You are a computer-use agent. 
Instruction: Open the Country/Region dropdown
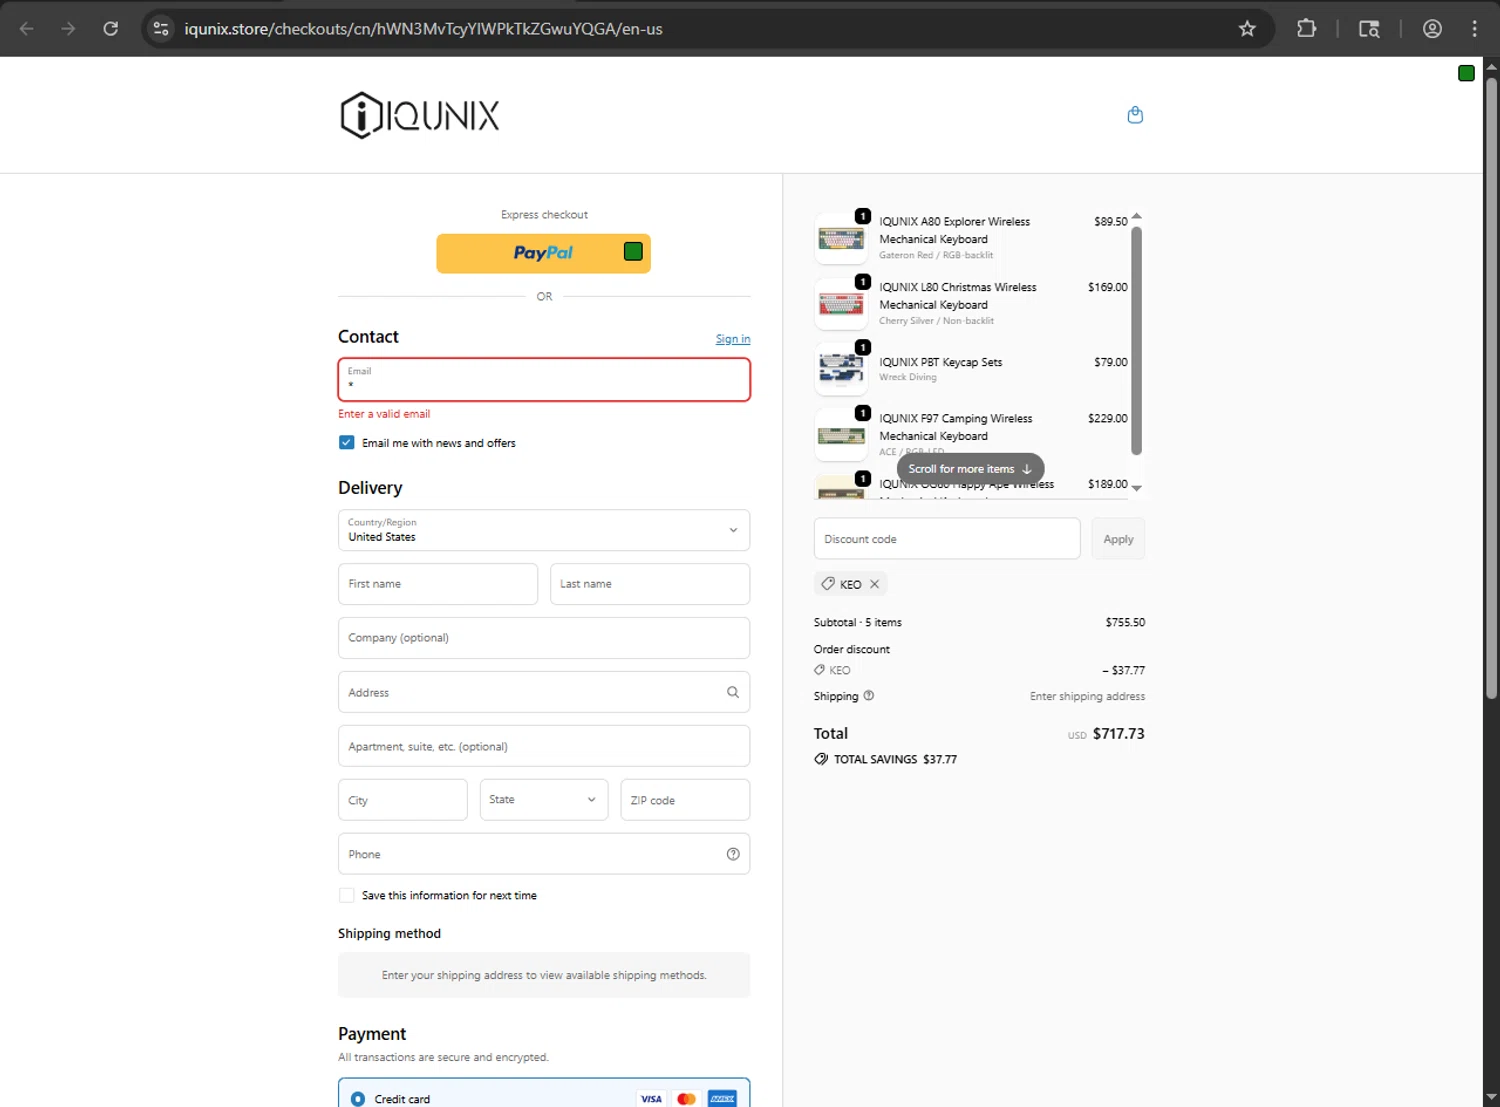click(544, 530)
